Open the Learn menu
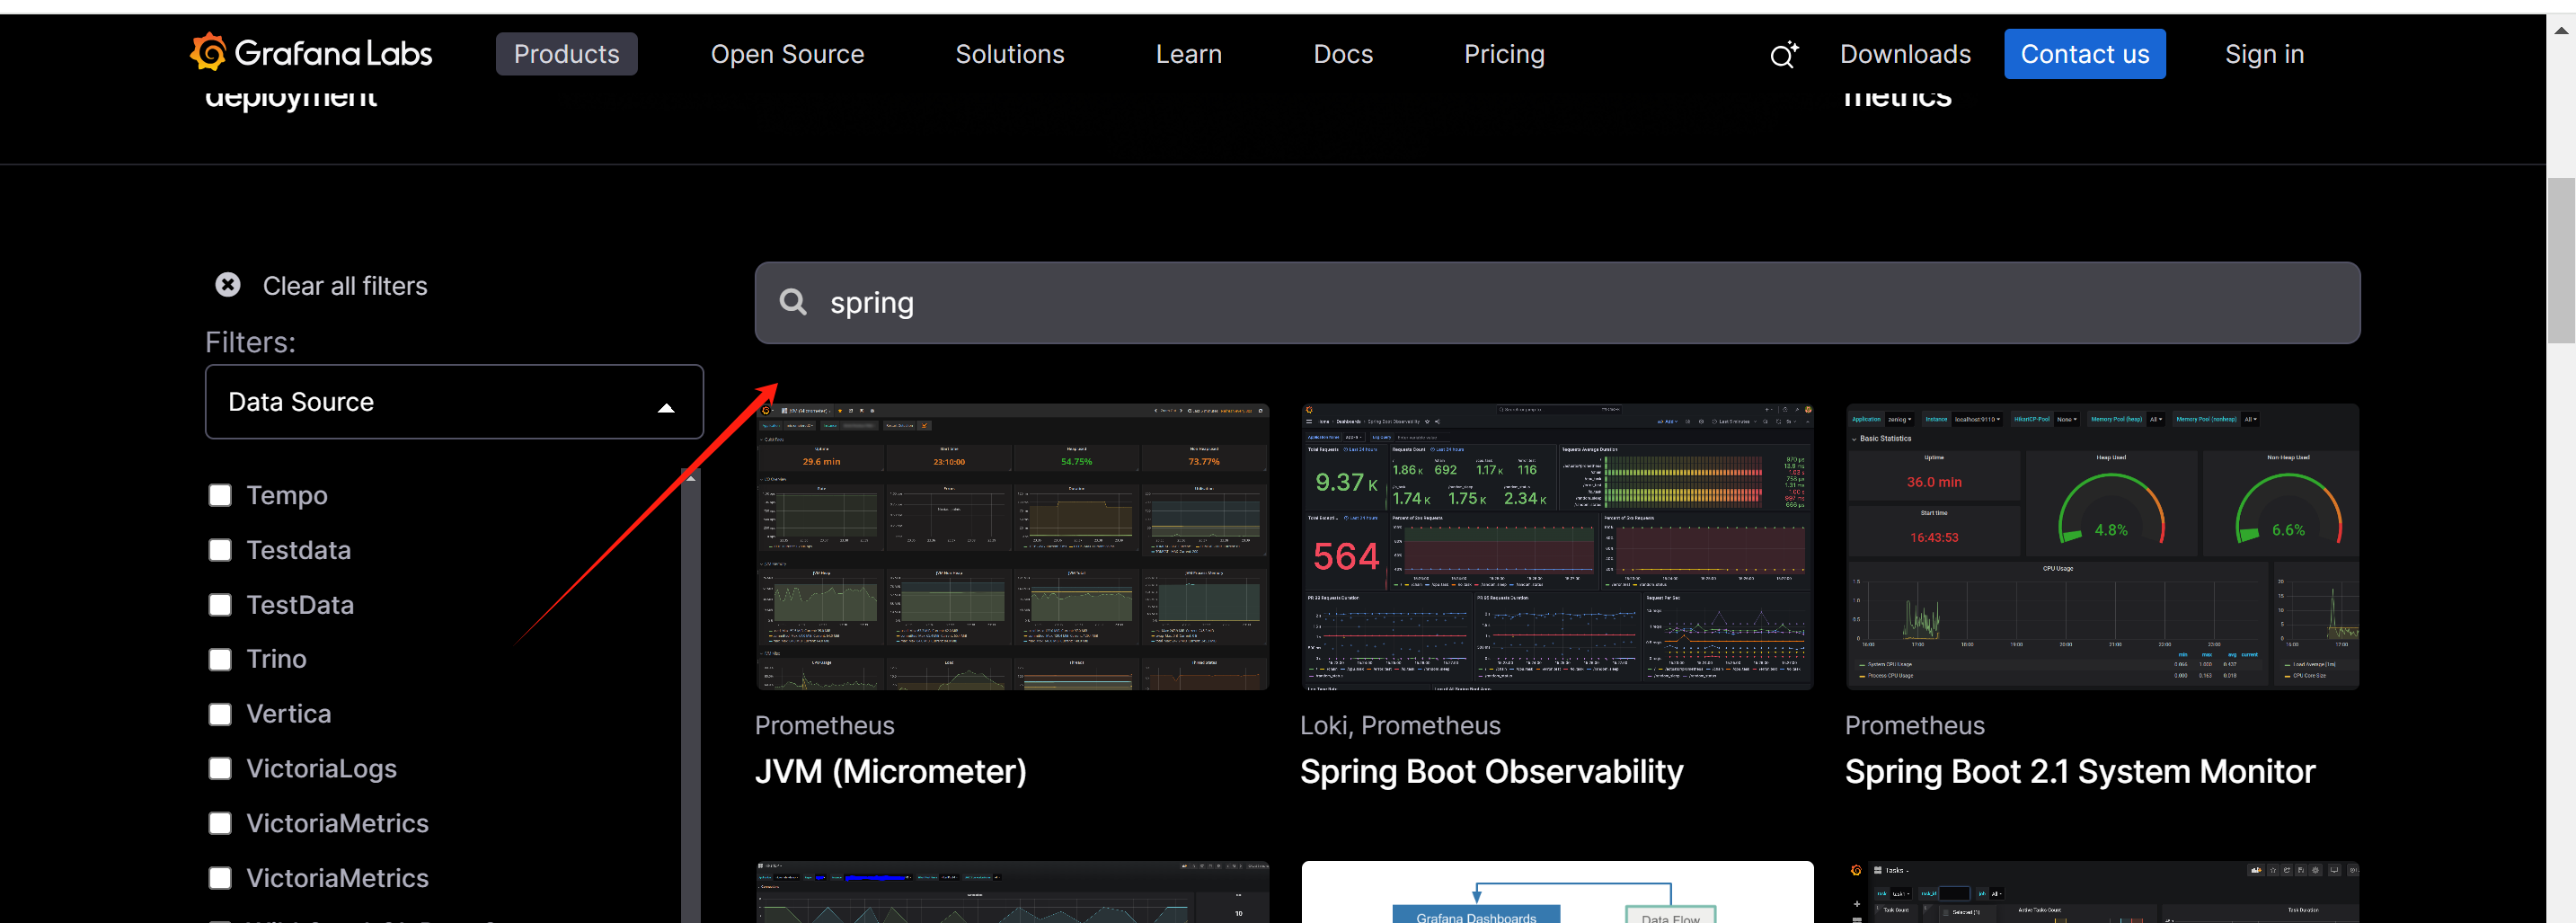 coord(1188,54)
